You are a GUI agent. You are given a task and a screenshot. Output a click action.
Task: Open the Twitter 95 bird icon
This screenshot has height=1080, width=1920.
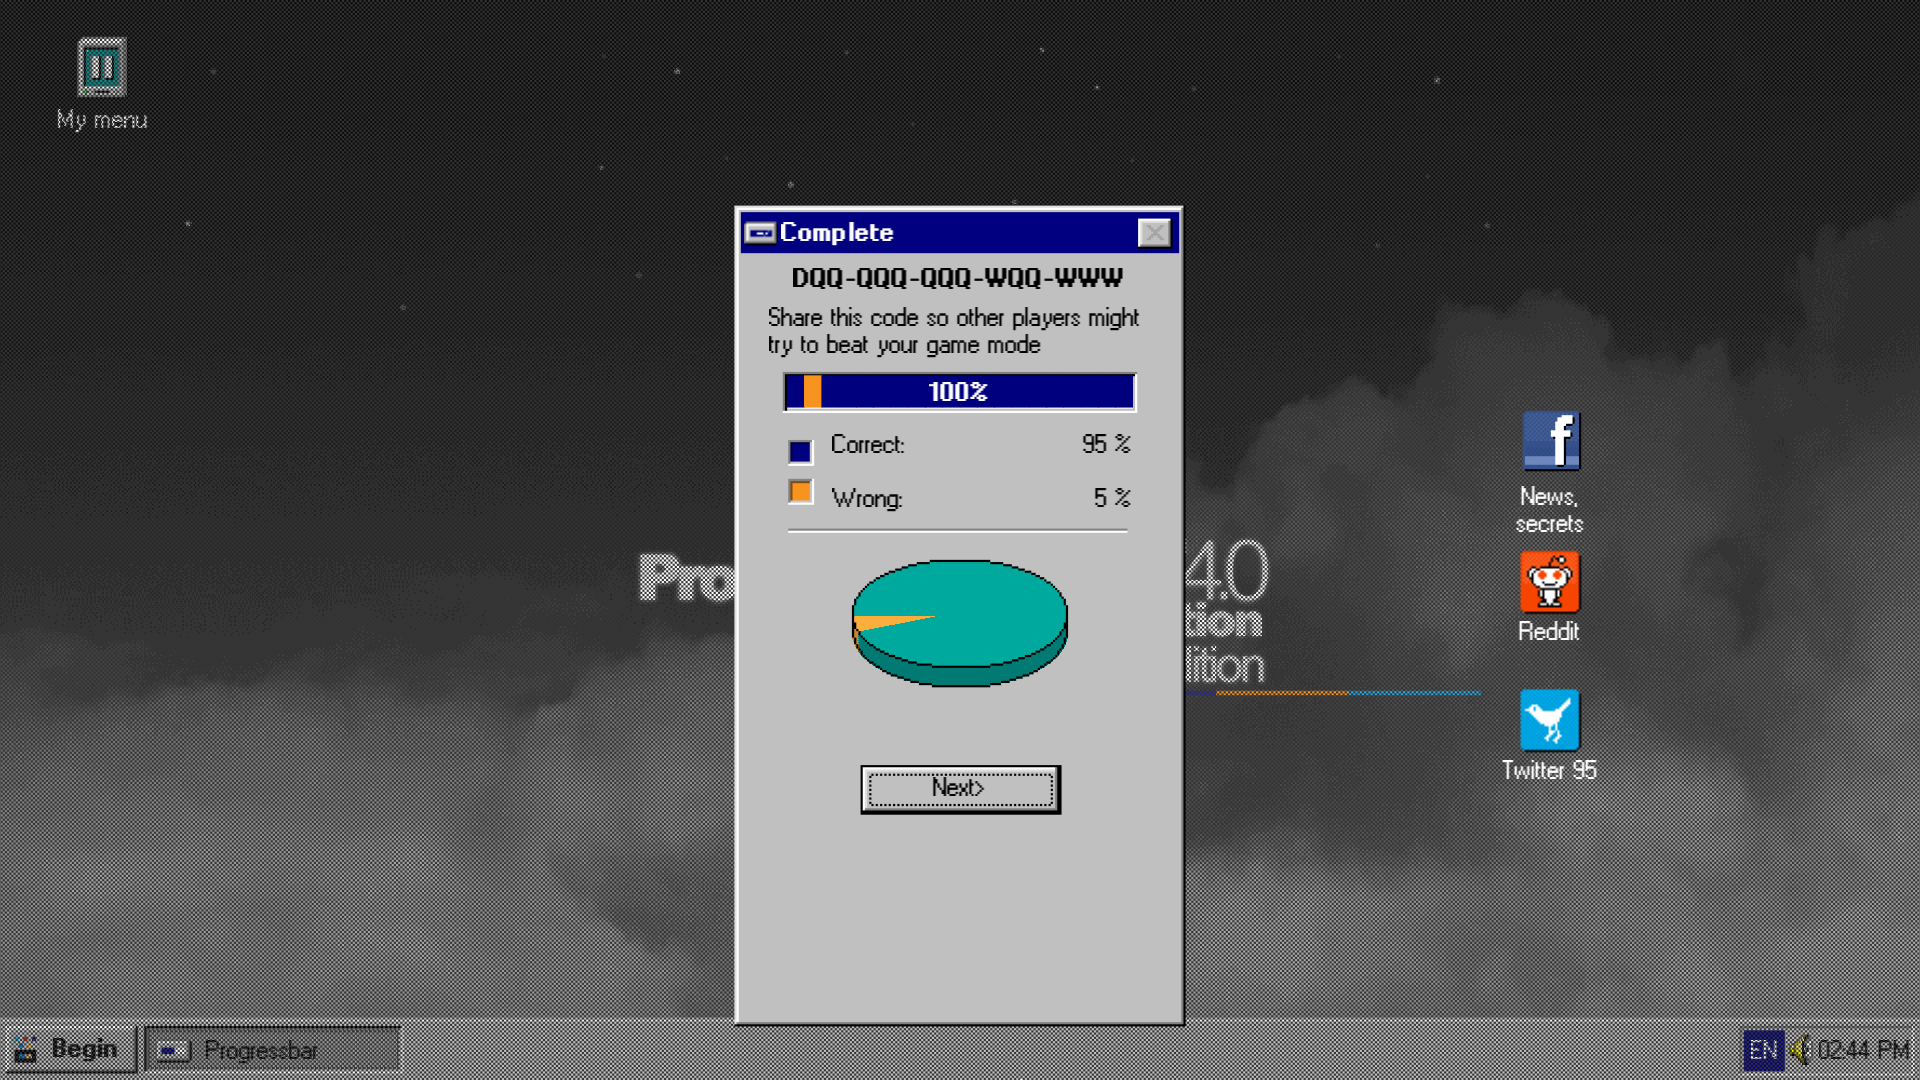1549,720
